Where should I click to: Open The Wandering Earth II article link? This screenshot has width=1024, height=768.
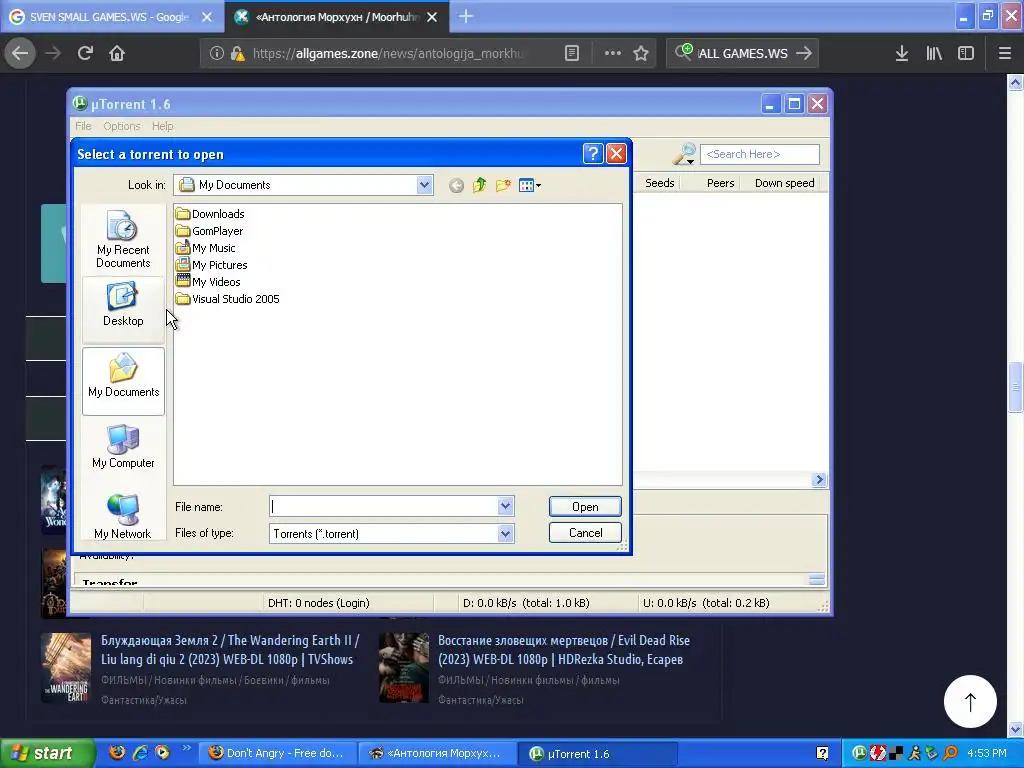230,650
